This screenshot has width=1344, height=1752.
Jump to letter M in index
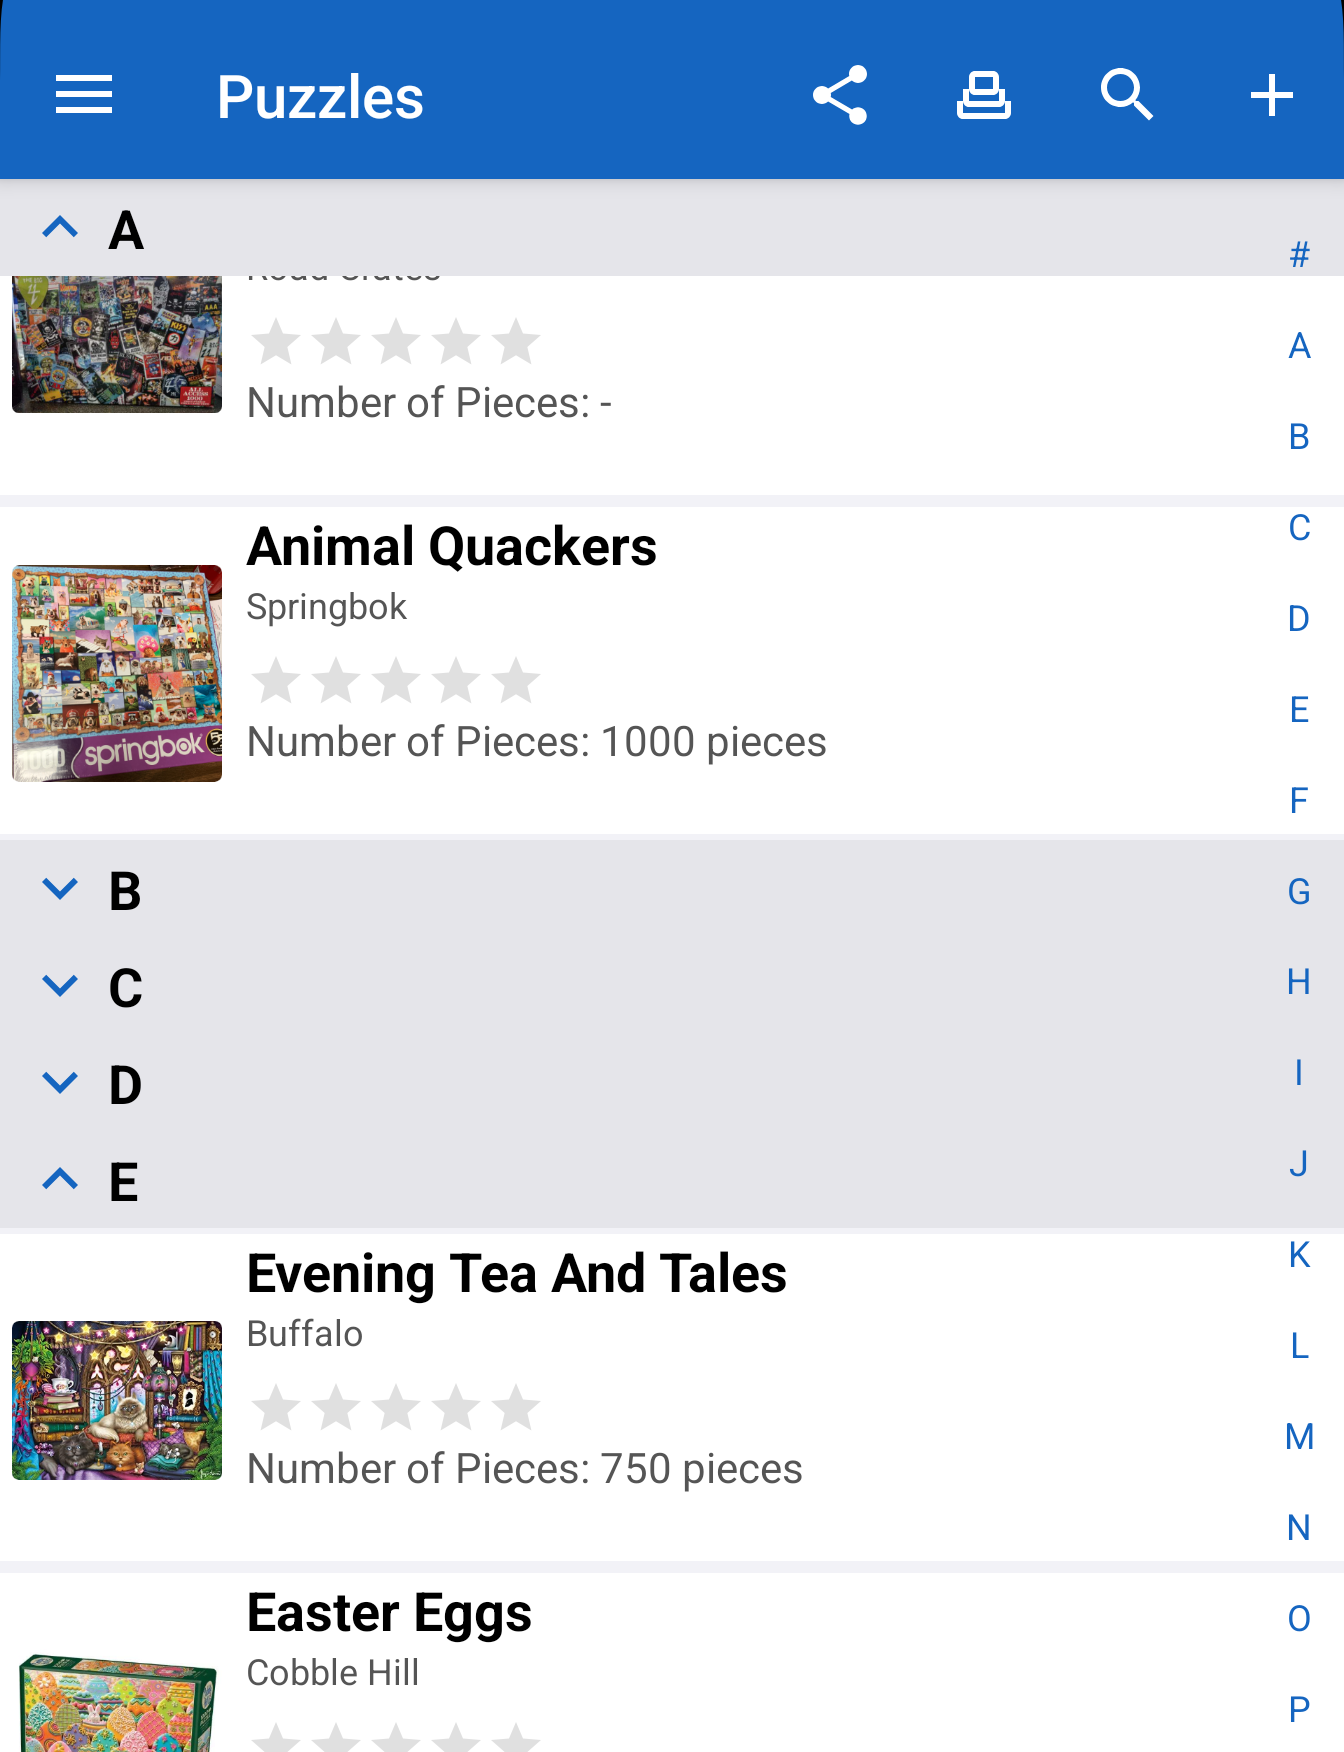point(1299,1437)
